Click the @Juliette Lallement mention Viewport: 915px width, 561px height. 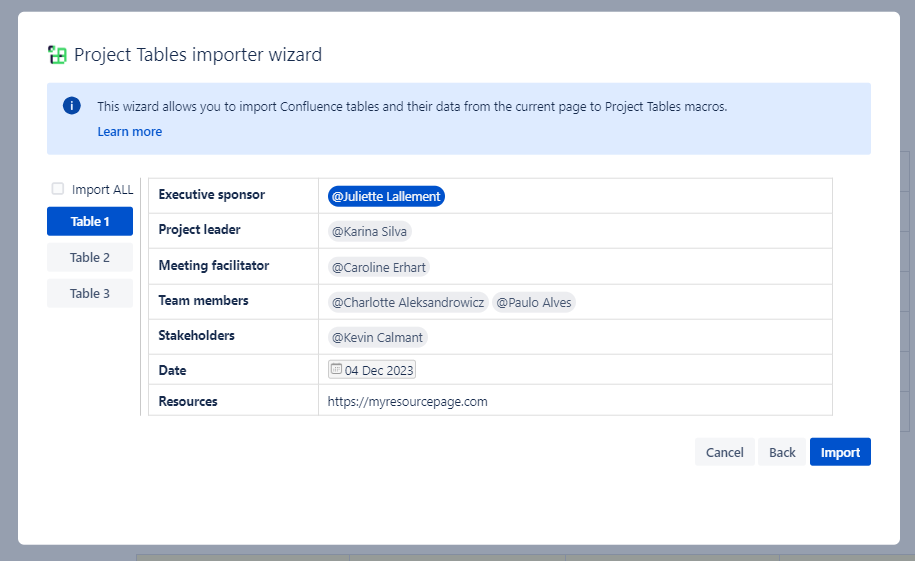[x=386, y=196]
